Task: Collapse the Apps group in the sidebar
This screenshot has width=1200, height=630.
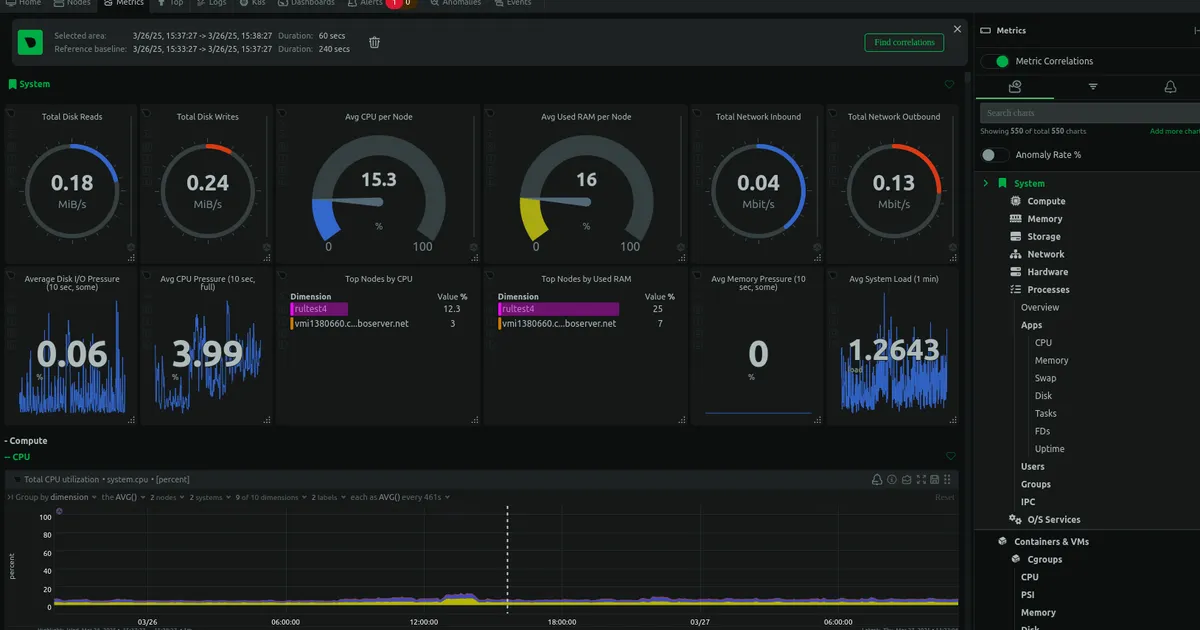Action: (x=1031, y=325)
